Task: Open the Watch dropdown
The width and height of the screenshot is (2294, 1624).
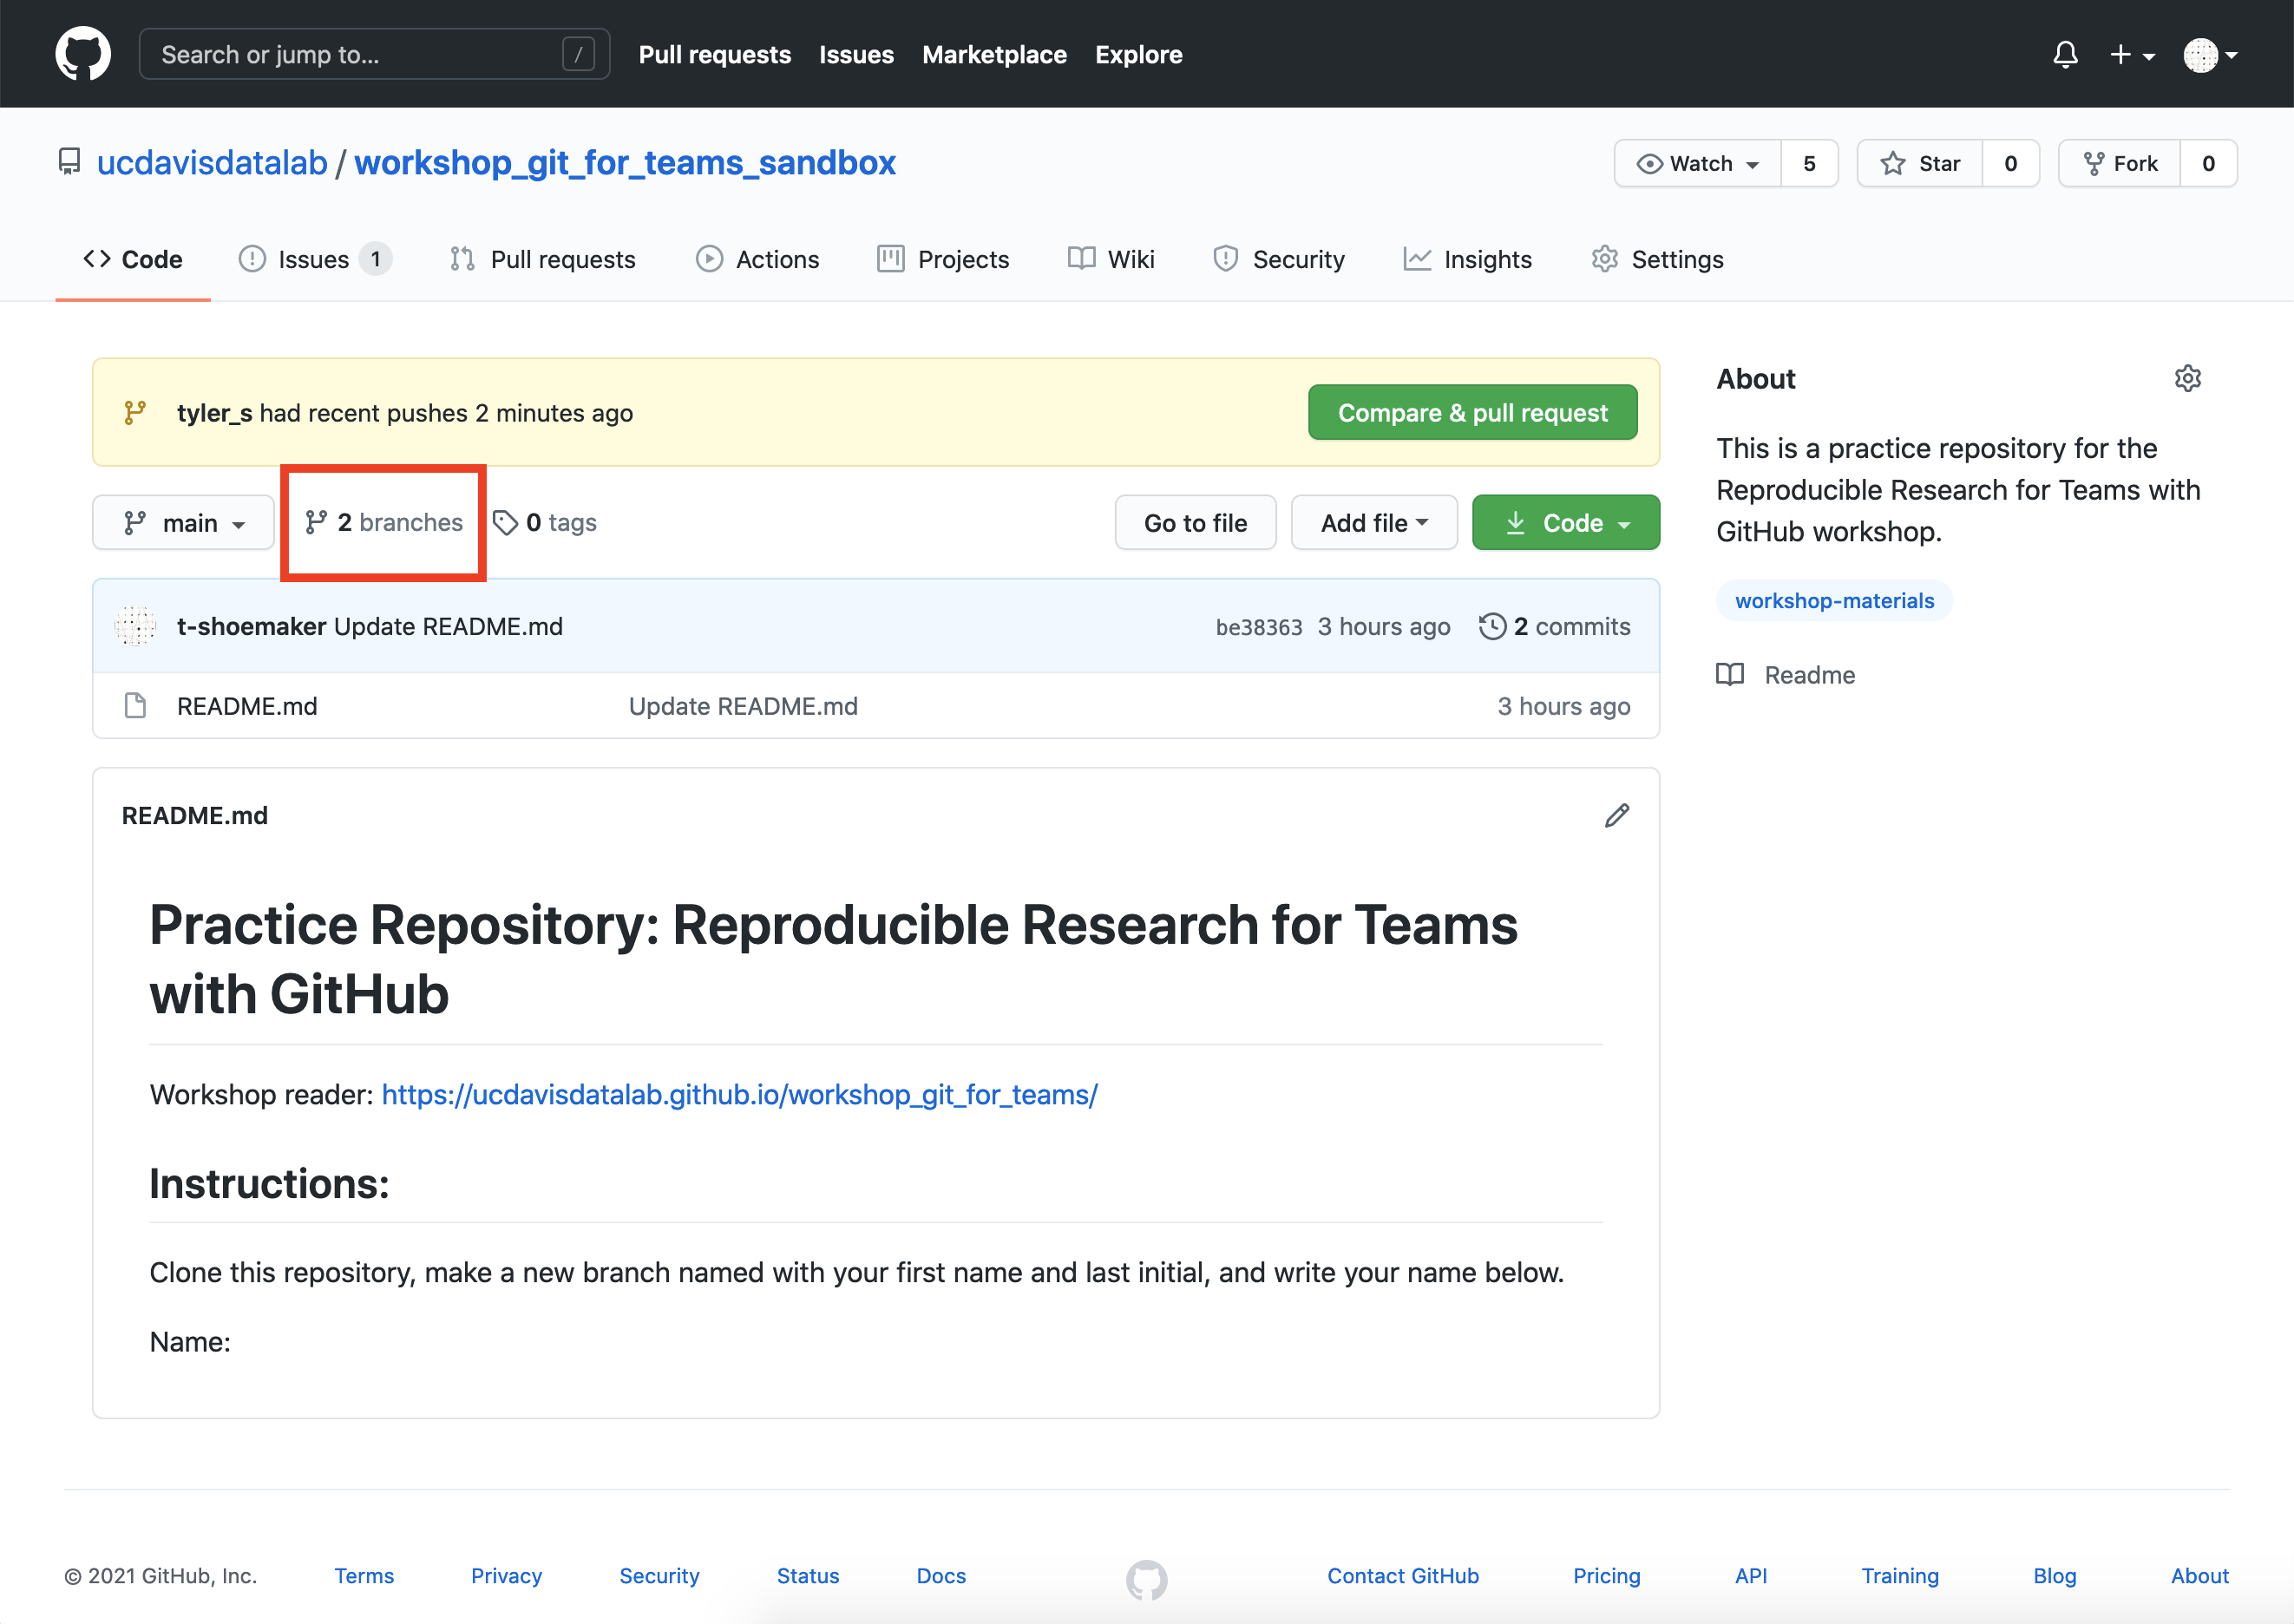Action: tap(1698, 163)
